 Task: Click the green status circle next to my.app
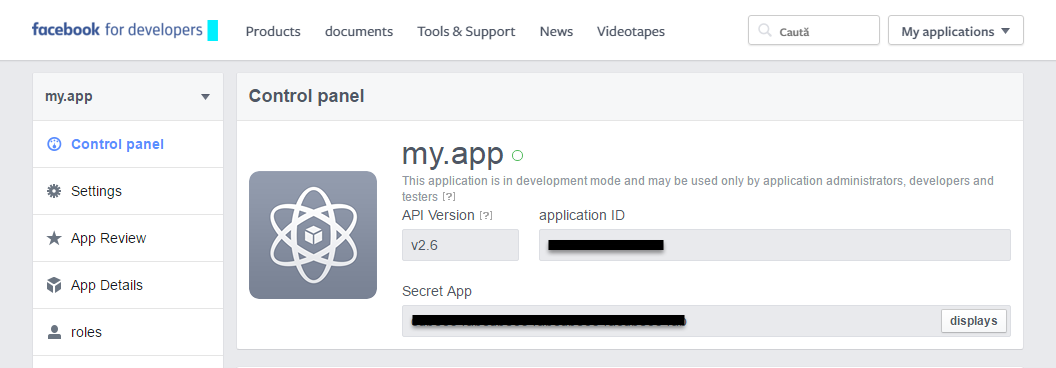pyautogui.click(x=517, y=156)
